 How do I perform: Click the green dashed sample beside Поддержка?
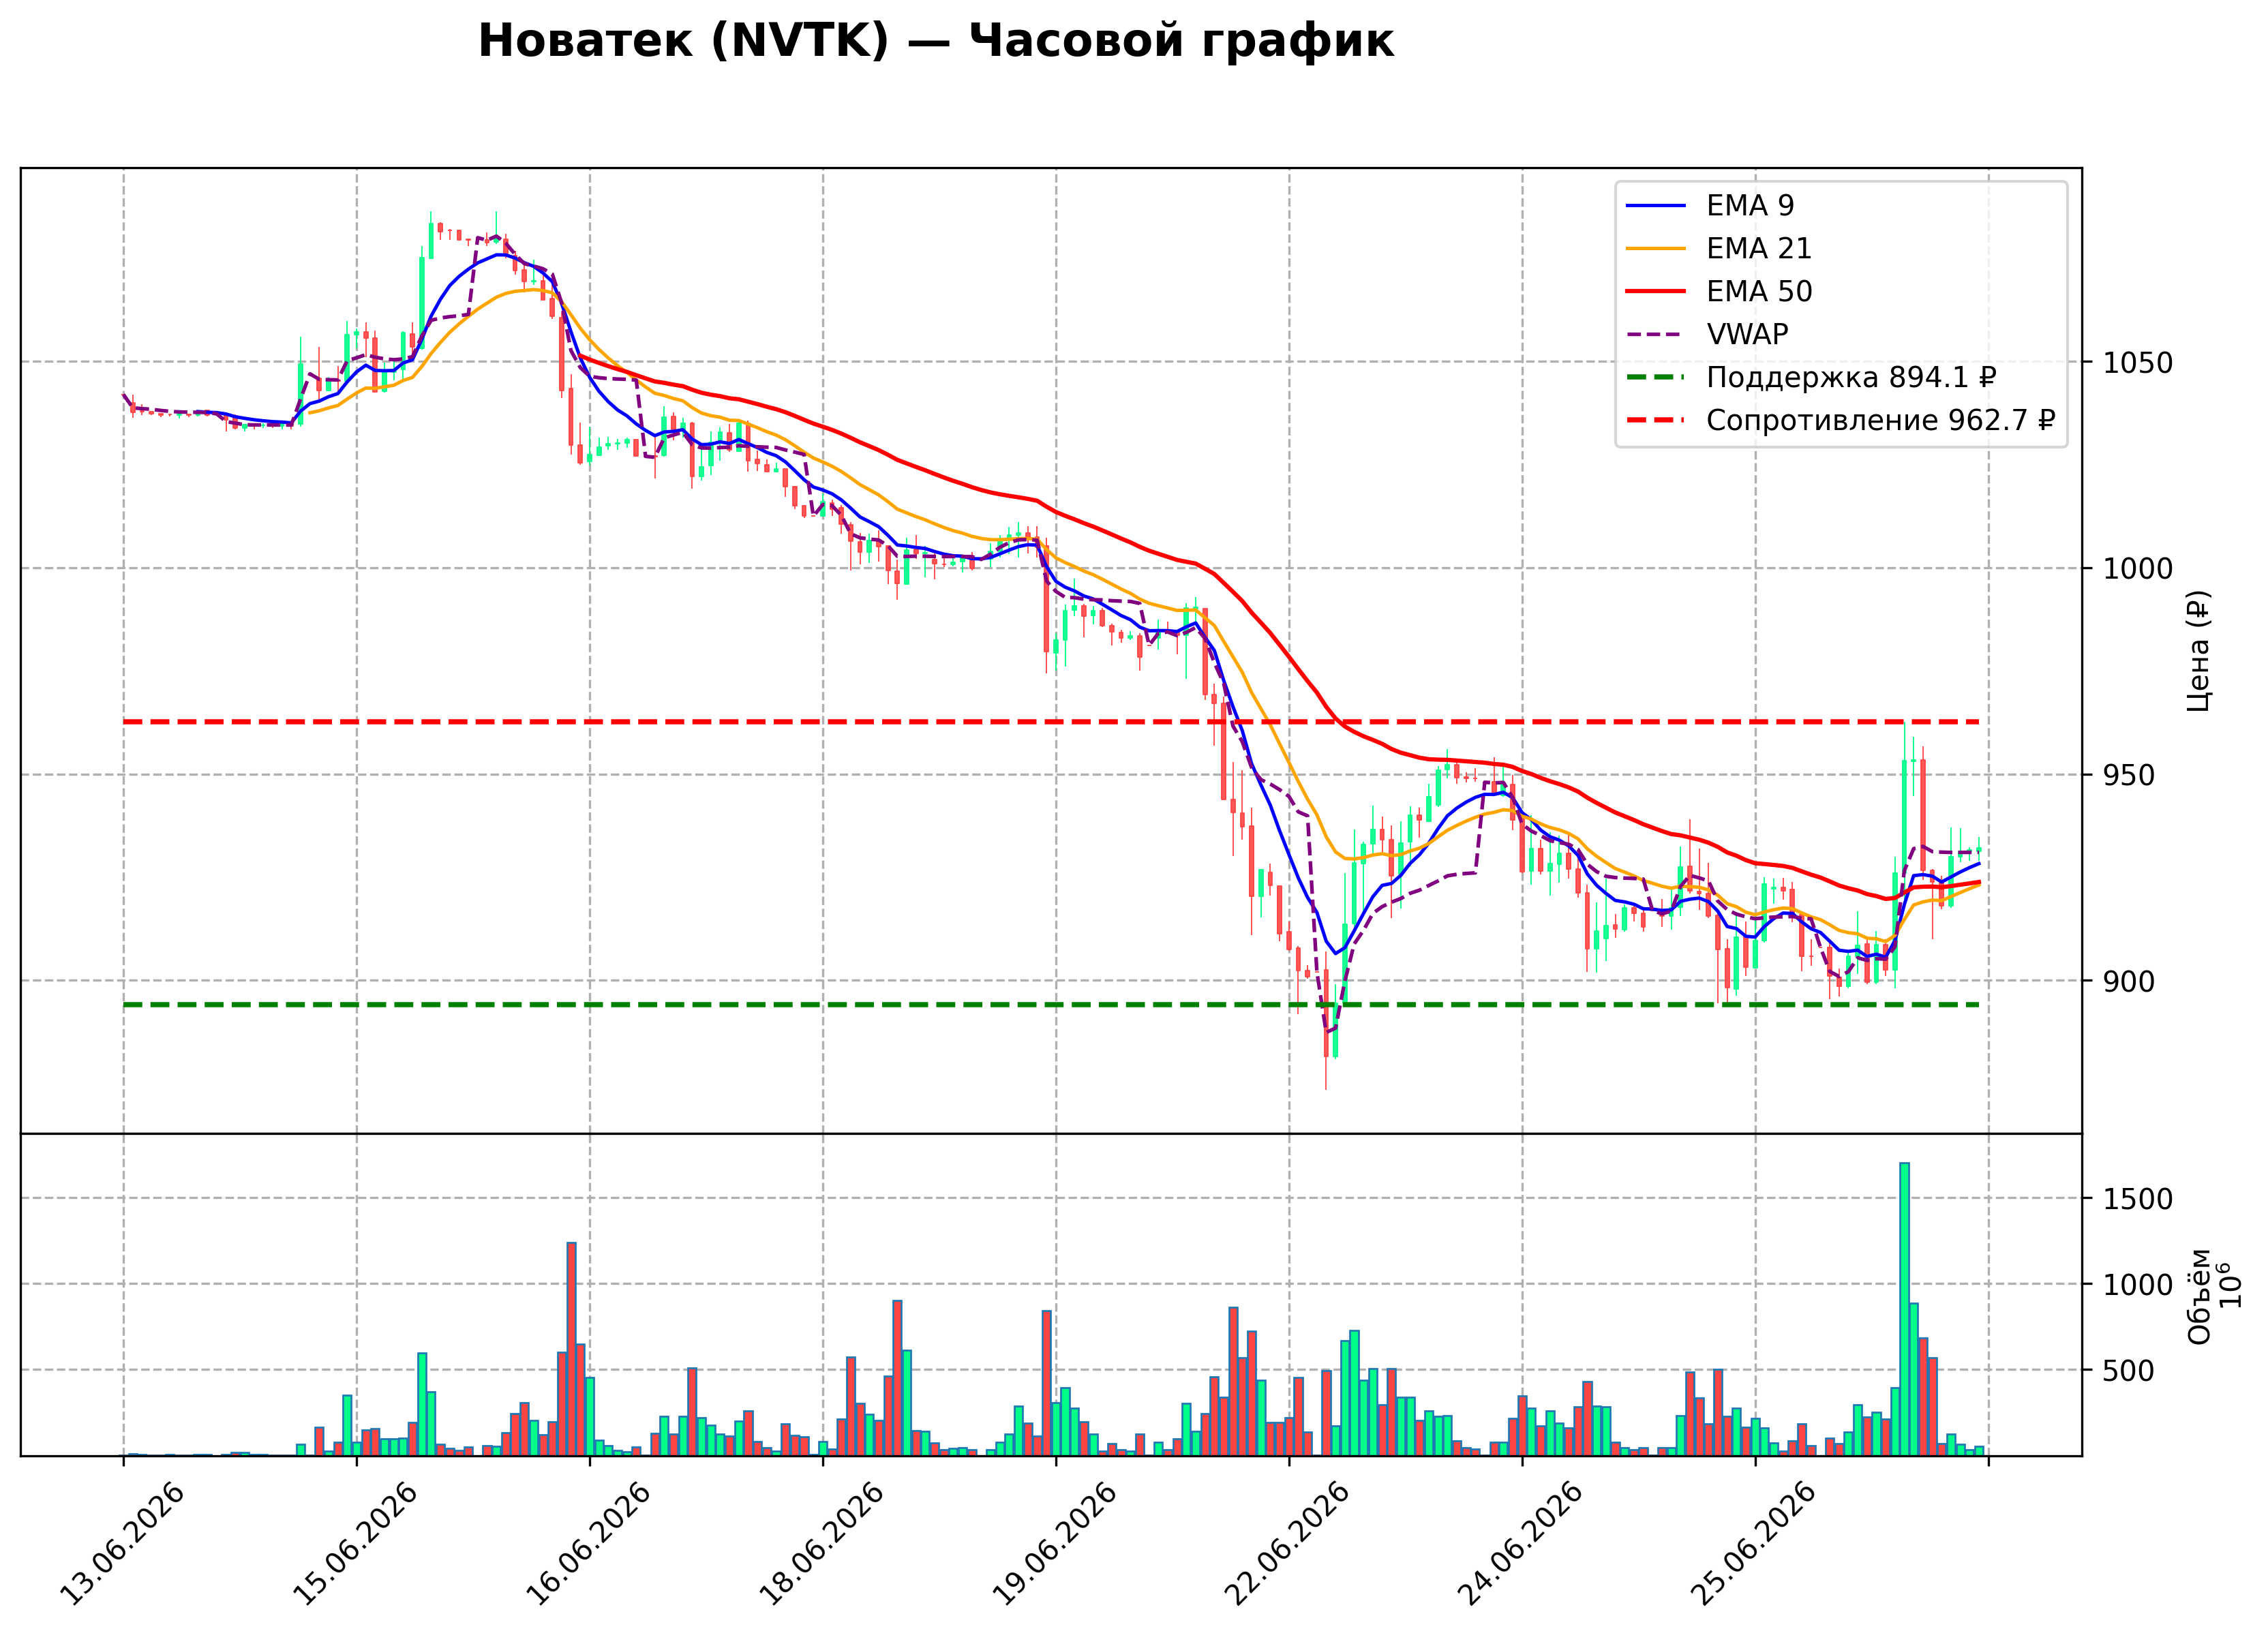(1656, 378)
